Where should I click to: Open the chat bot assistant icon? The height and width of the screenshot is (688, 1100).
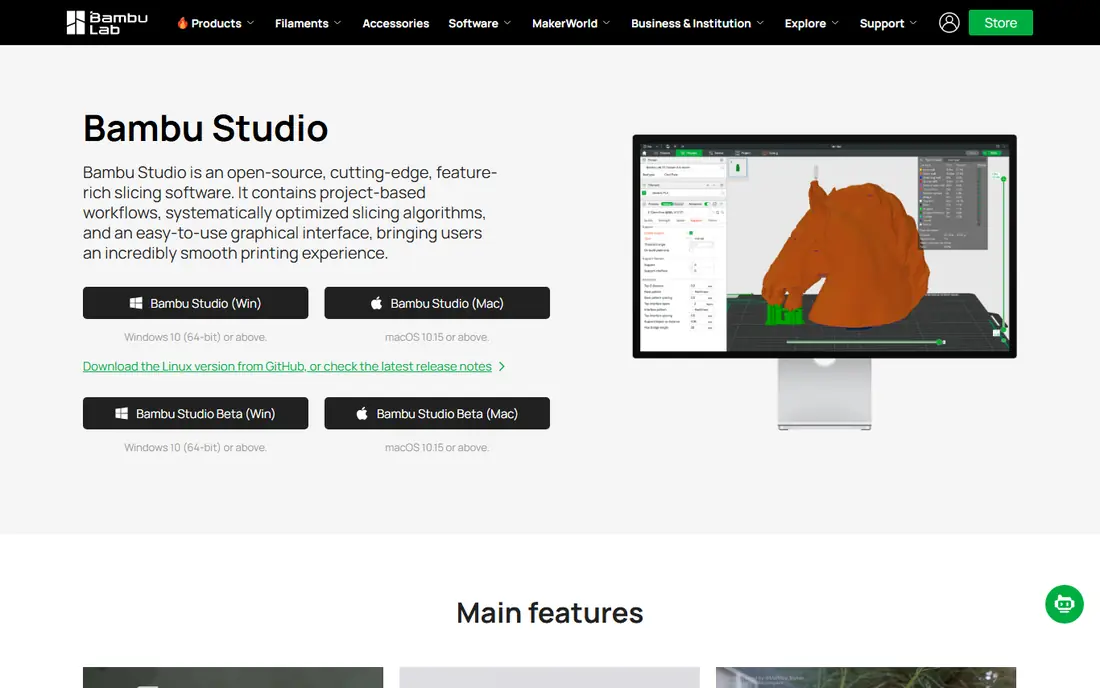(1064, 604)
